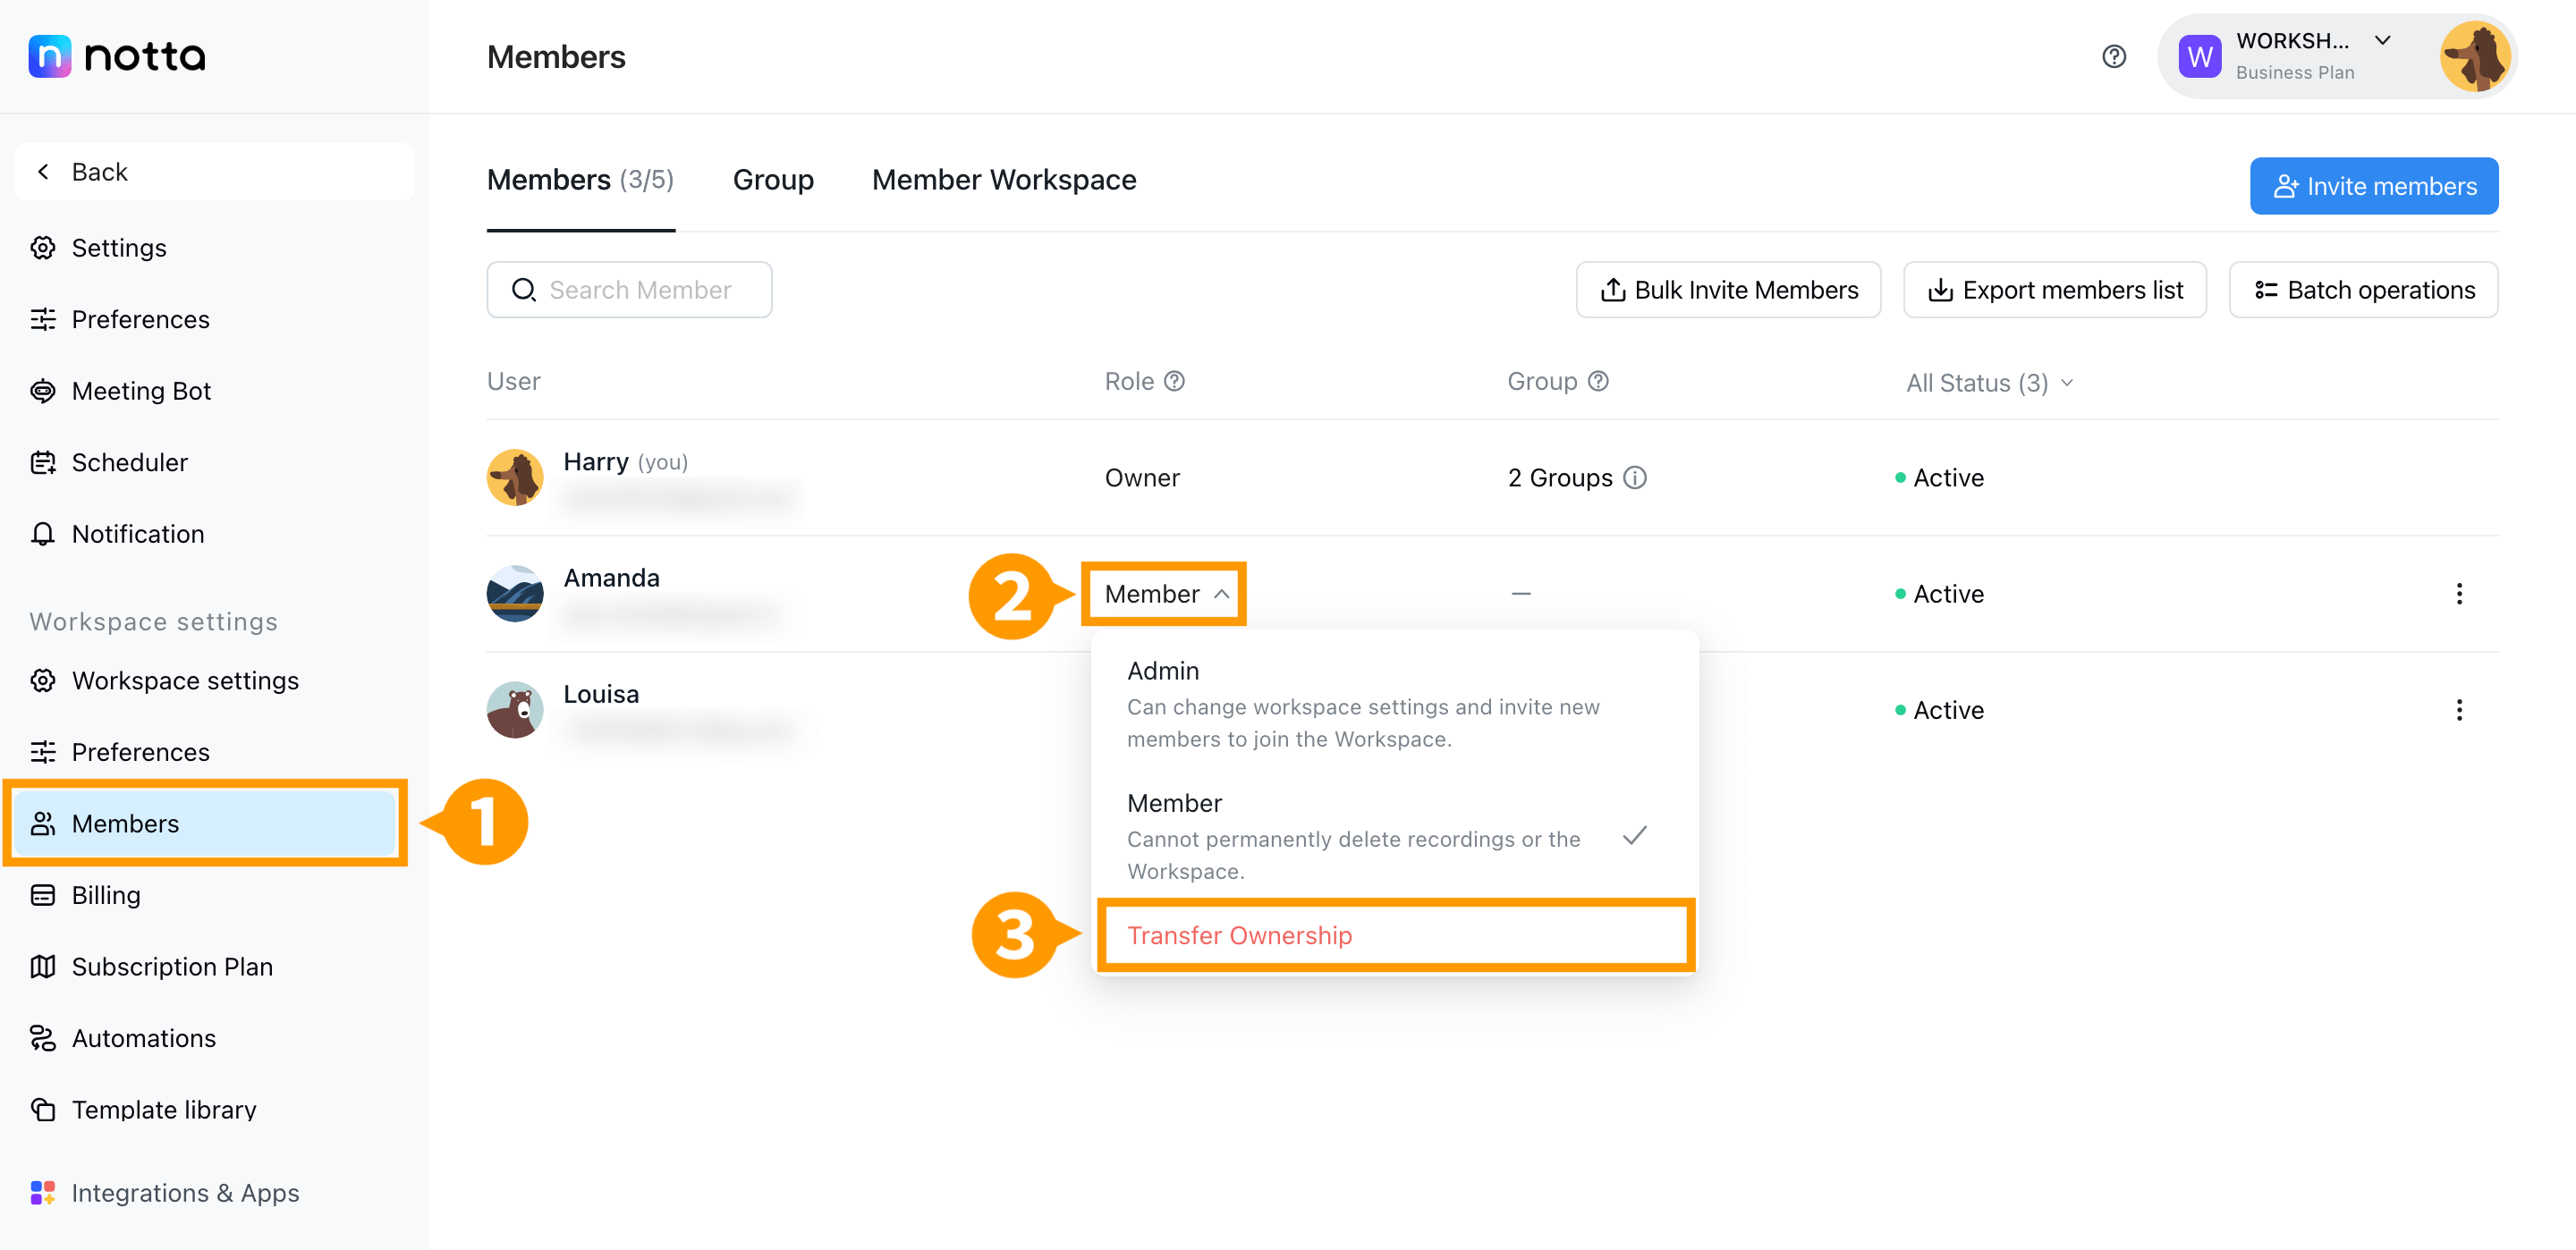Choose the Admin role option

point(1394,704)
